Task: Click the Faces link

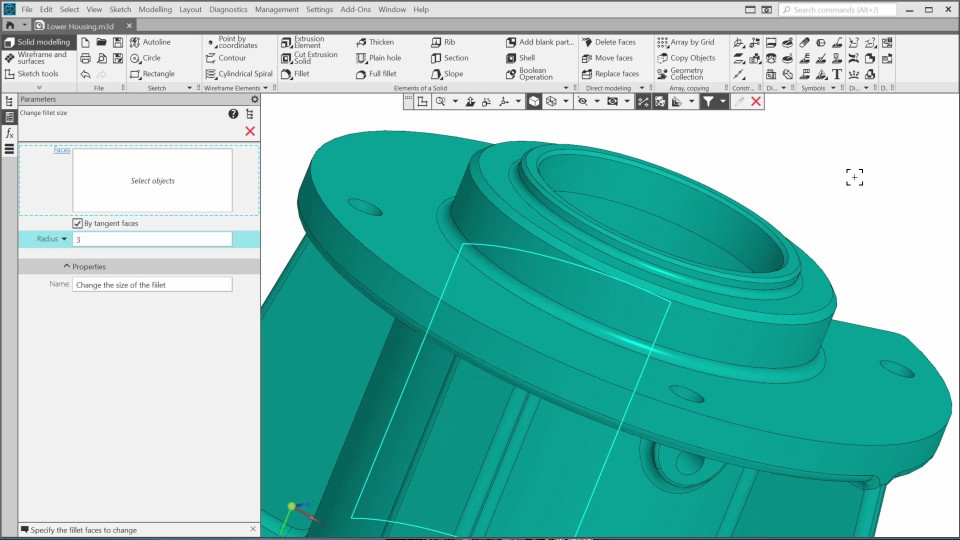Action: [x=61, y=150]
